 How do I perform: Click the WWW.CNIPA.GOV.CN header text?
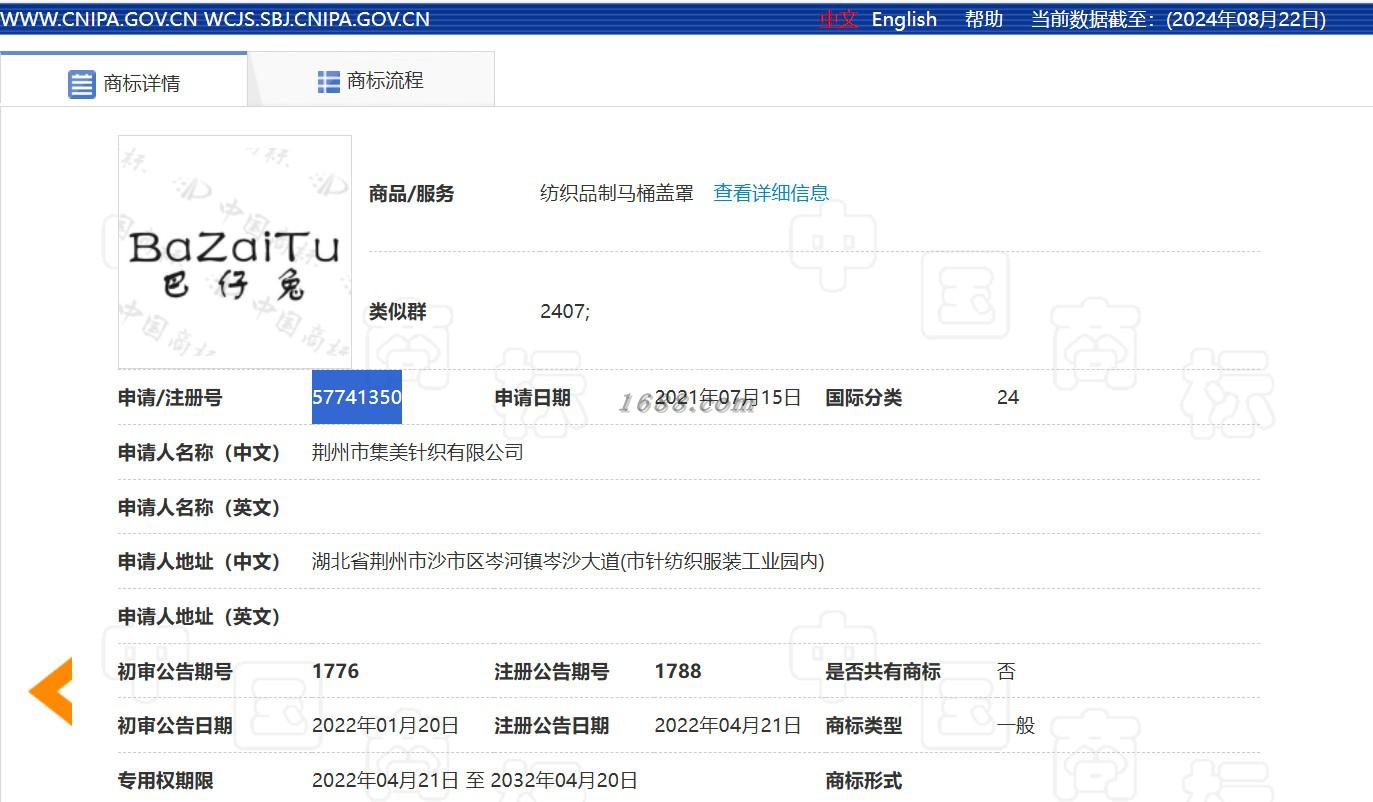pyautogui.click(x=98, y=19)
